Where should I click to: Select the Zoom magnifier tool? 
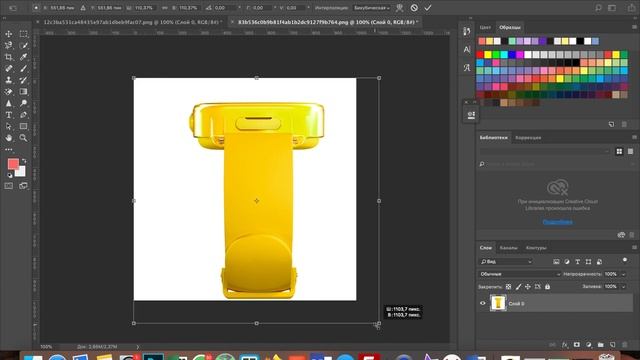[24, 138]
